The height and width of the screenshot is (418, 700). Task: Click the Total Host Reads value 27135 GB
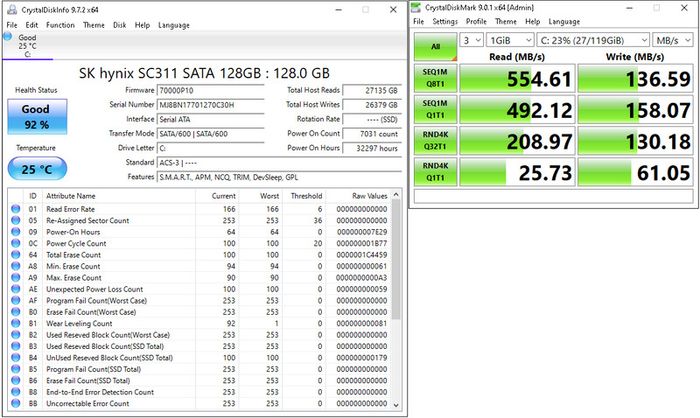(x=372, y=90)
